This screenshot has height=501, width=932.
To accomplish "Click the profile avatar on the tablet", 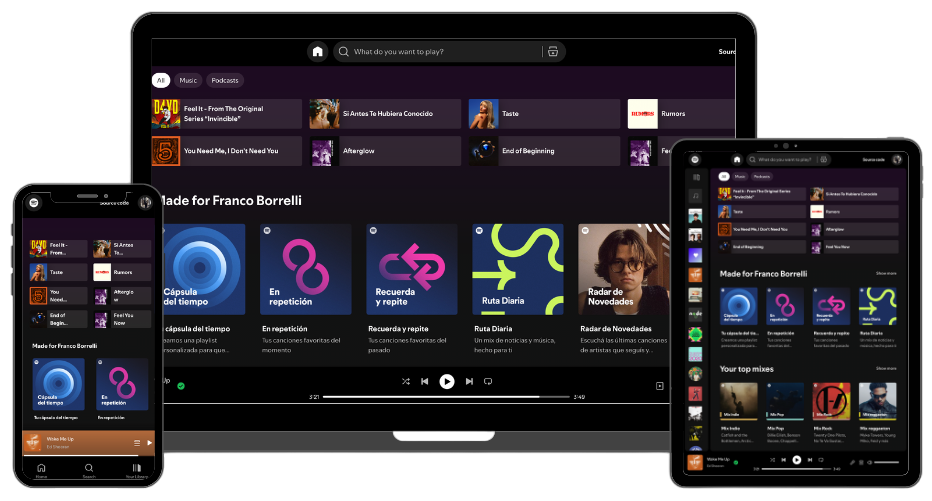I will click(x=897, y=159).
